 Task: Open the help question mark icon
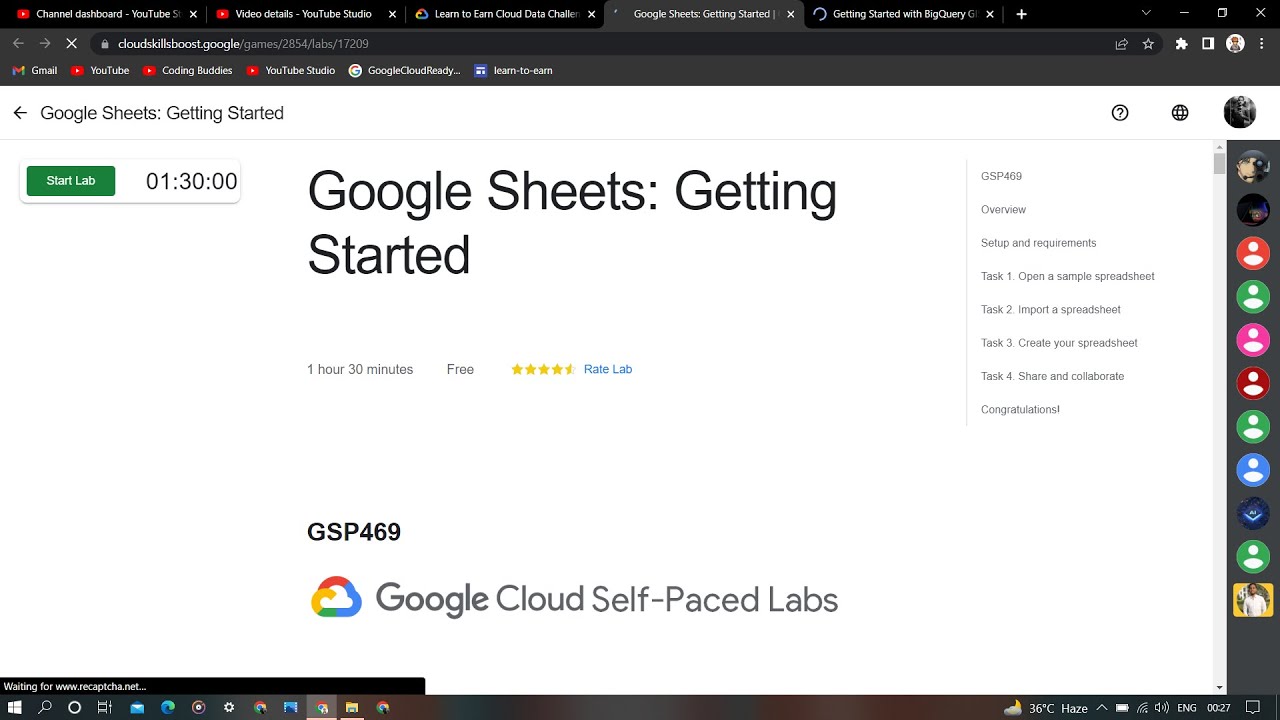tap(1120, 113)
